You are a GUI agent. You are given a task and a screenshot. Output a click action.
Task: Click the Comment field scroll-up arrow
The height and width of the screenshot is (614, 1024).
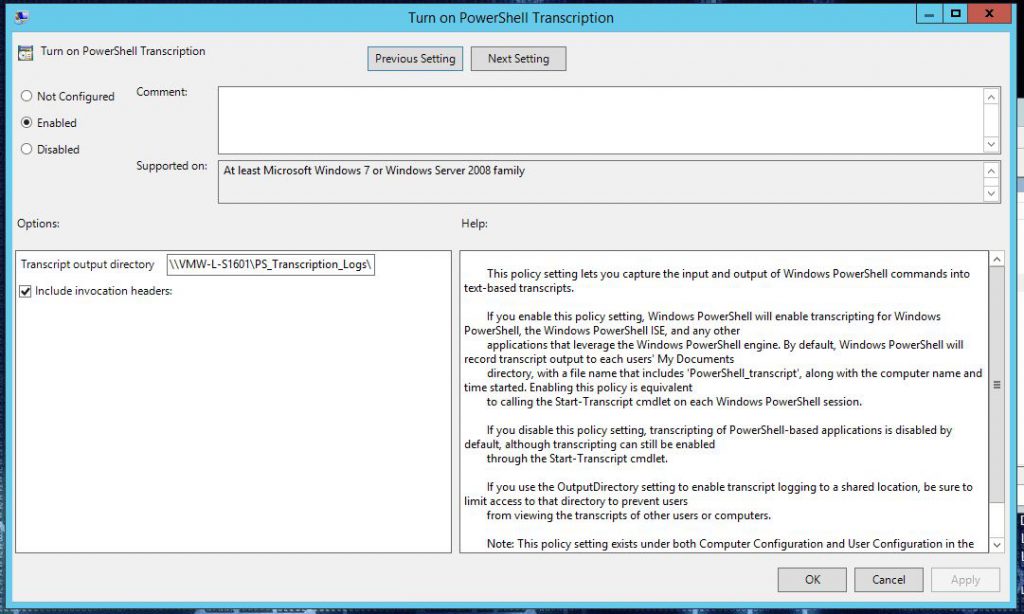point(992,96)
